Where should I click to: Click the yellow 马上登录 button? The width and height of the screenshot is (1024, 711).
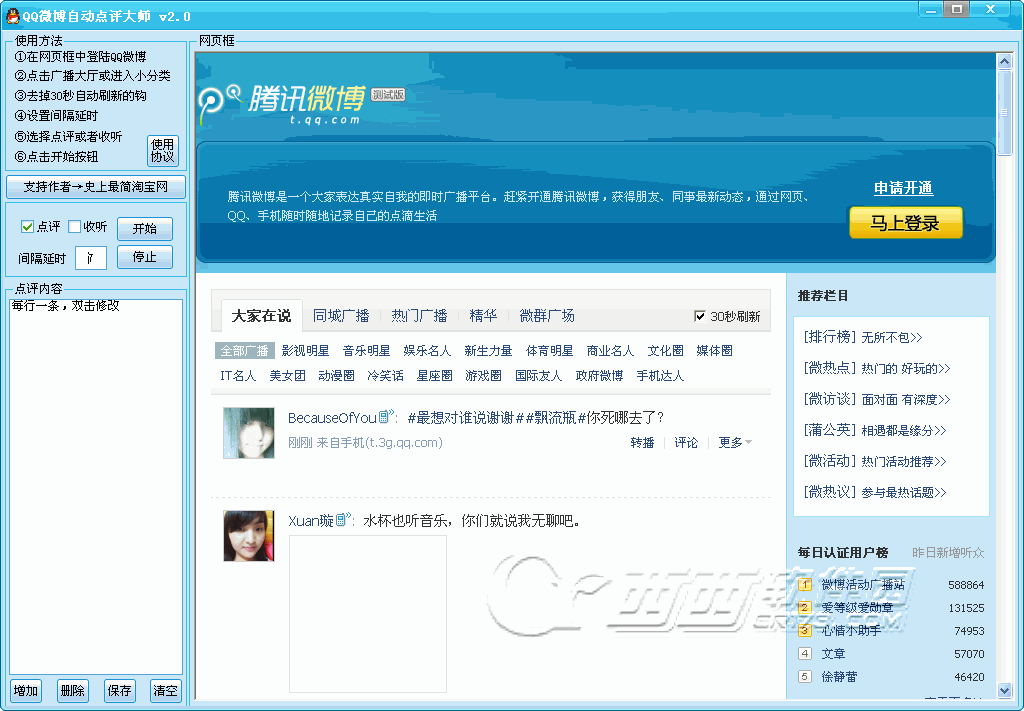(x=906, y=223)
